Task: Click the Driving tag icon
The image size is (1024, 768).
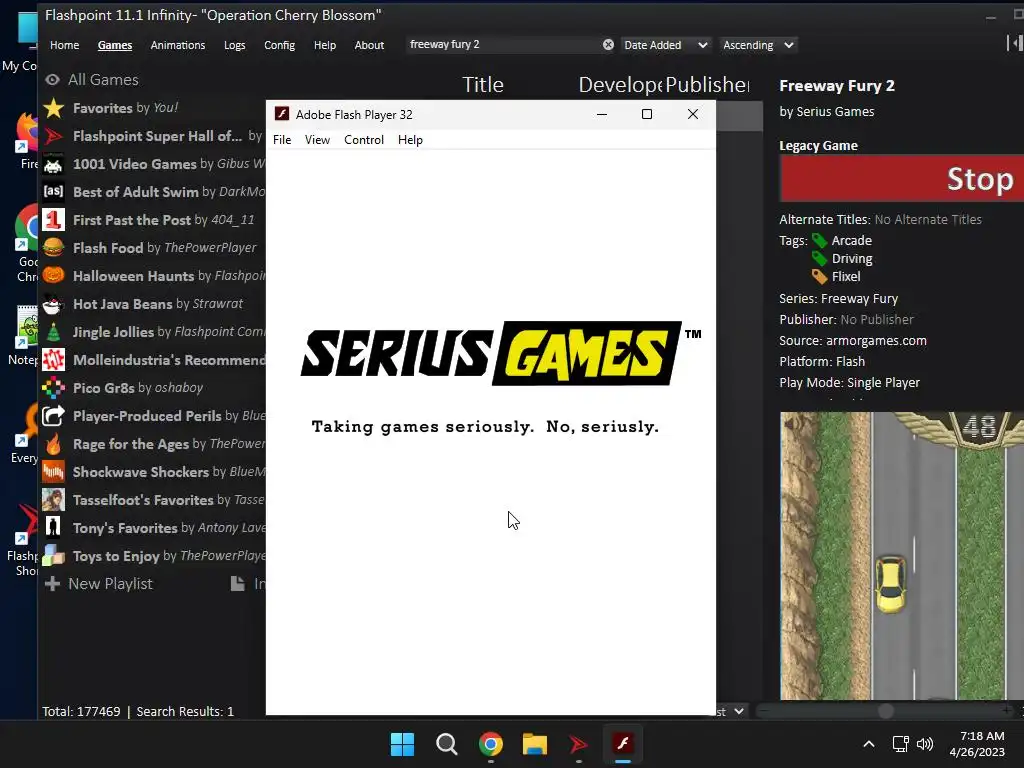Action: pyautogui.click(x=819, y=259)
